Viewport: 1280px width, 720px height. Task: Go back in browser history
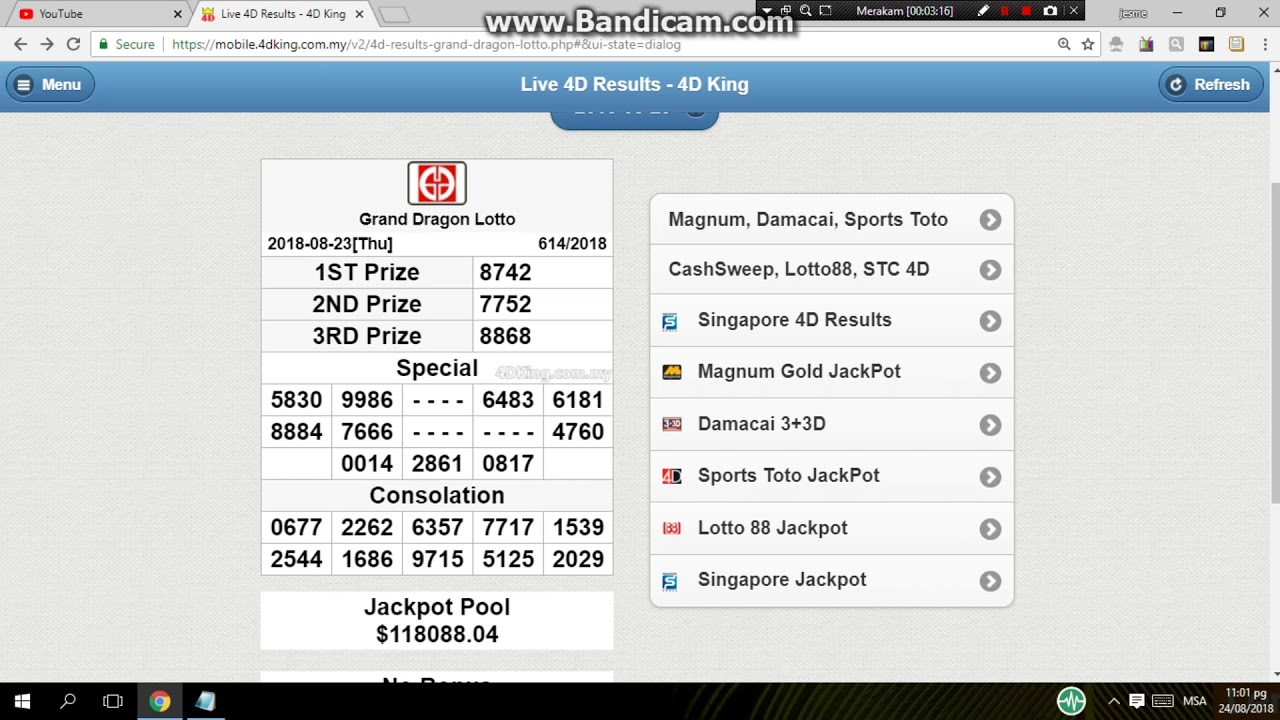click(20, 44)
